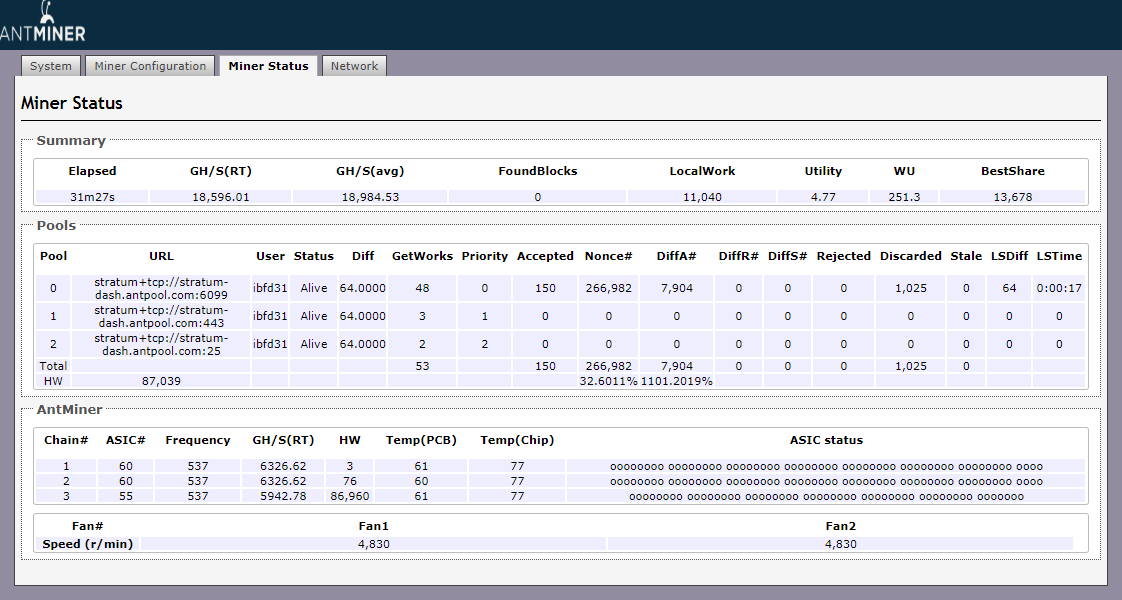Click the Elapsed time value 31m27s
Screen dimensions: 1122x600
pos(92,197)
